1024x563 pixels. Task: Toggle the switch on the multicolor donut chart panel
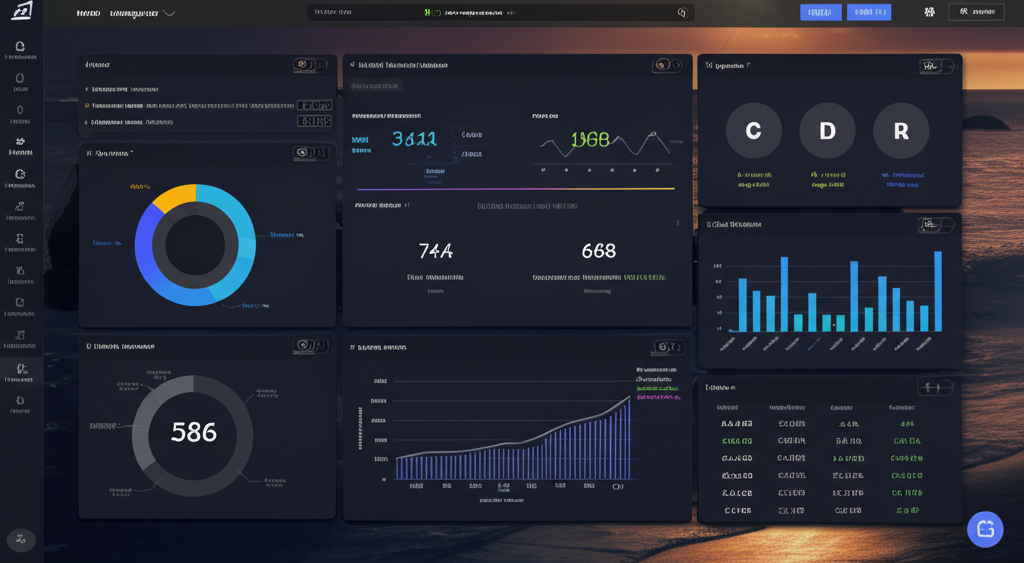[x=311, y=153]
